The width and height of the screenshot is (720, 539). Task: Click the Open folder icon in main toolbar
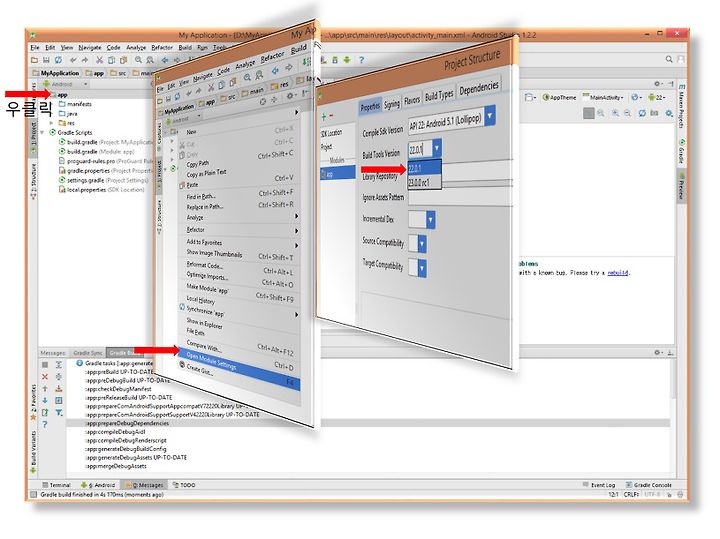tap(34, 60)
